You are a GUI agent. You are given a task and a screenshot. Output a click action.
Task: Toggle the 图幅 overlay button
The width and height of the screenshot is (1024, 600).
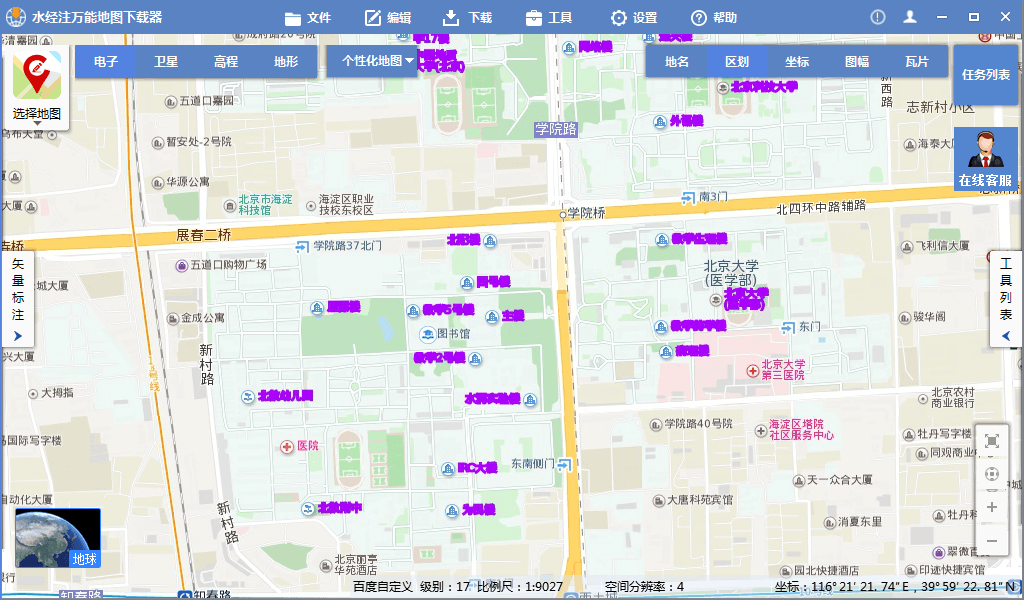click(857, 61)
